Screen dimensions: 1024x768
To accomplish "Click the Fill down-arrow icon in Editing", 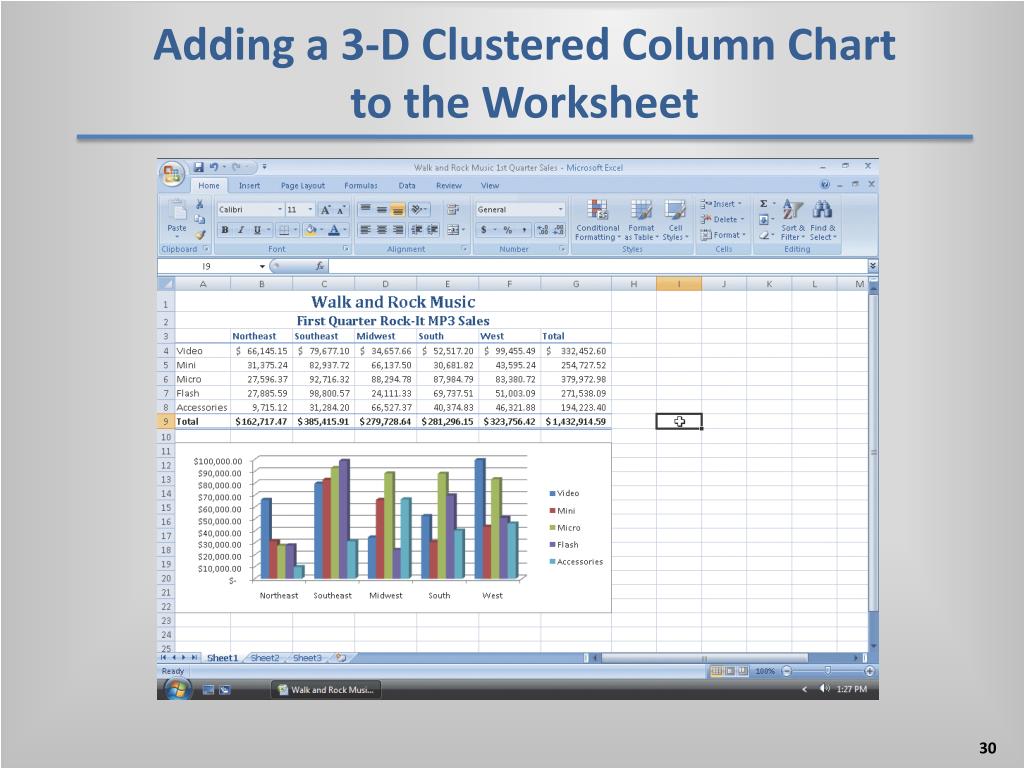I will pyautogui.click(x=763, y=220).
